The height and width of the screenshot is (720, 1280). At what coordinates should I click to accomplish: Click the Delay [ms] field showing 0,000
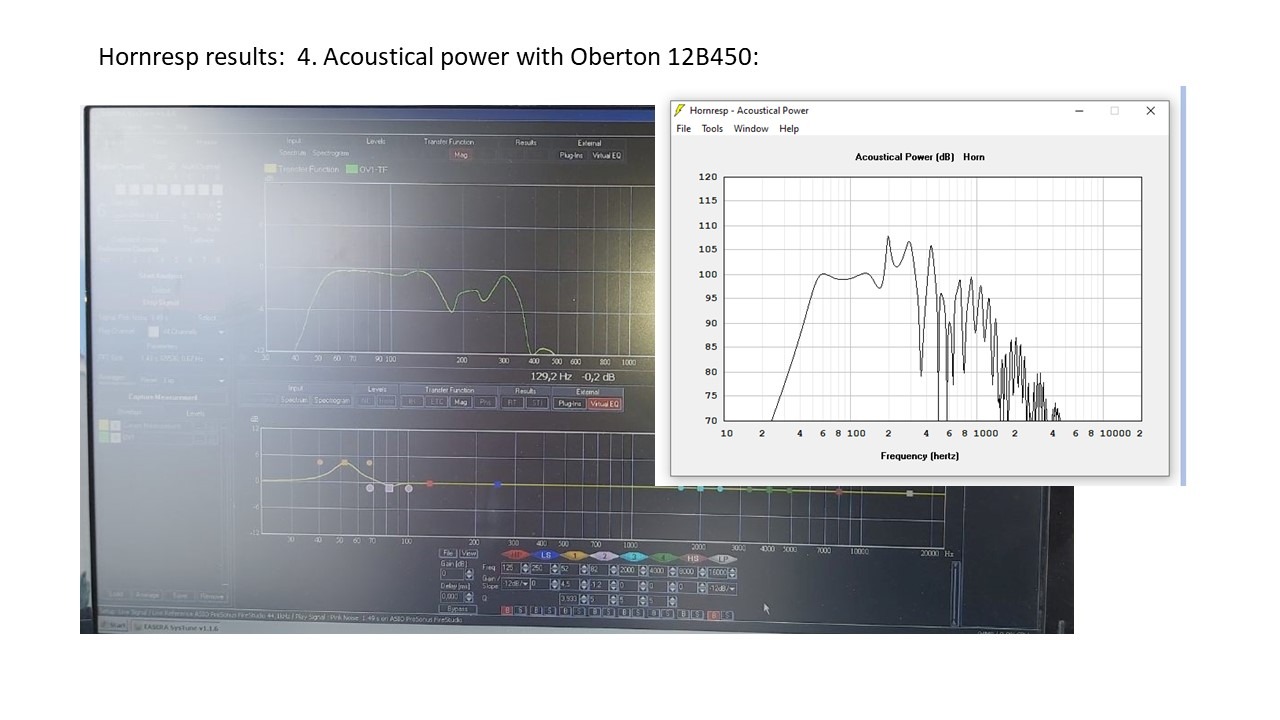452,597
